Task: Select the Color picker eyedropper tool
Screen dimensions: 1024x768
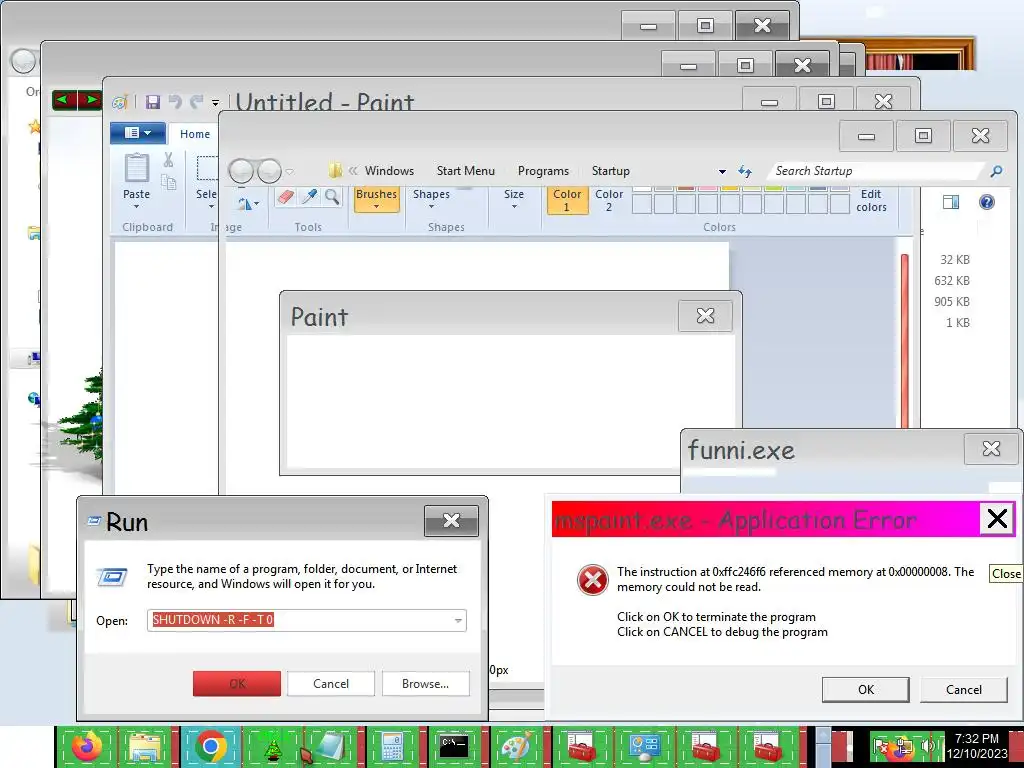Action: coord(310,197)
